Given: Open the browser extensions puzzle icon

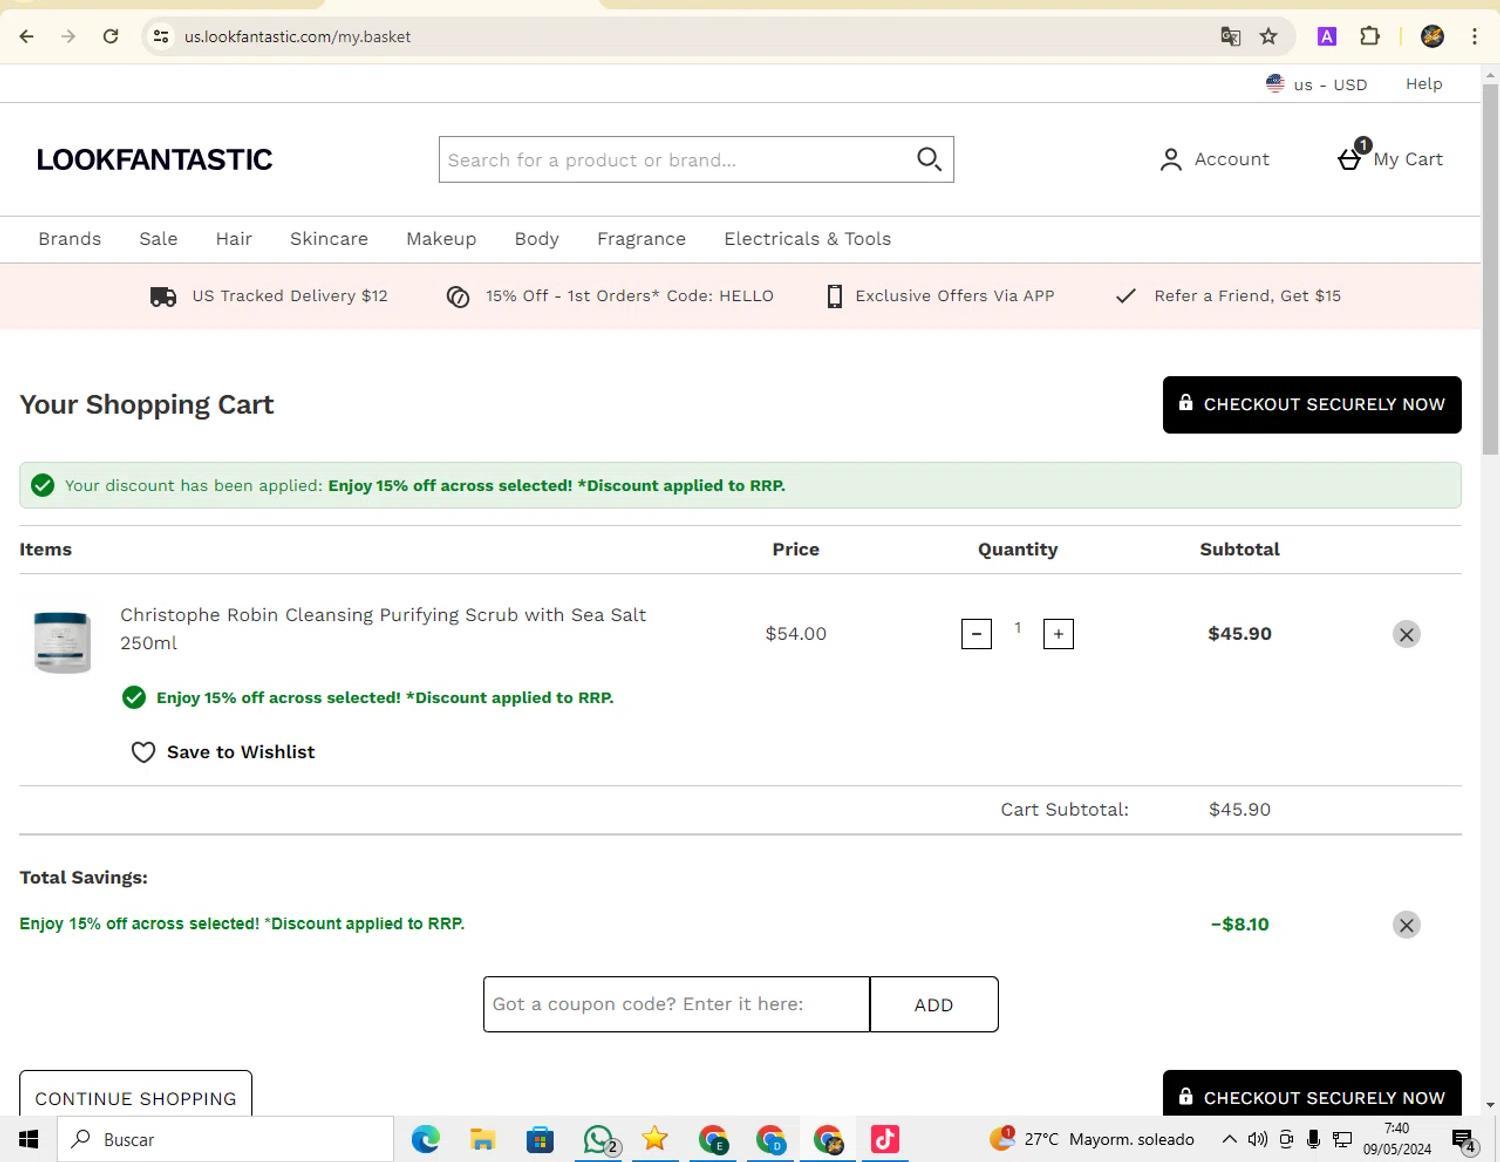Looking at the screenshot, I should point(1370,37).
